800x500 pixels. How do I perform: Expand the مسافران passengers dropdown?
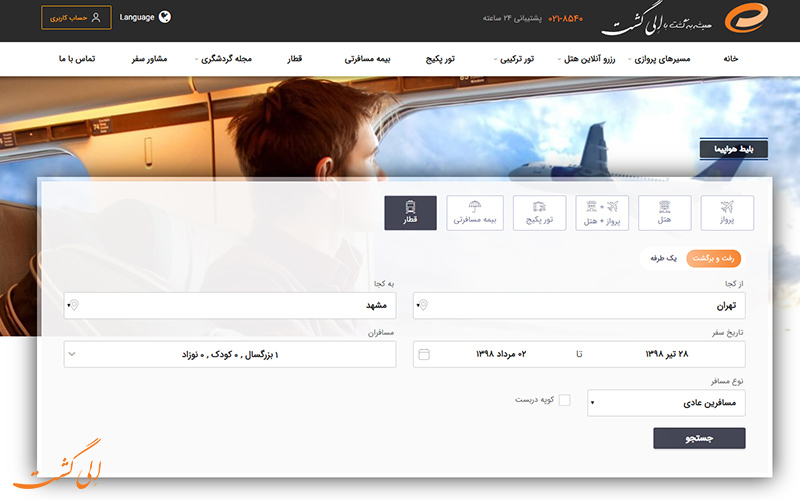click(230, 354)
